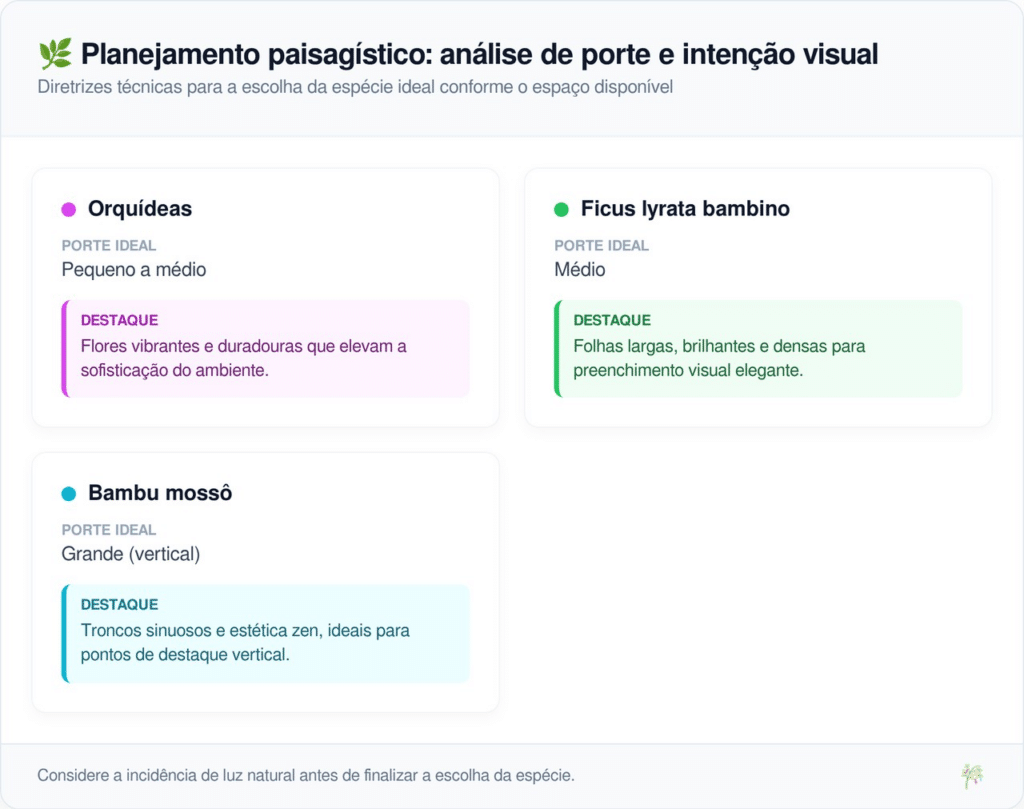The image size is (1024, 809).
Task: Click the green dot beside Ficus lyrata bambino
Action: click(561, 210)
